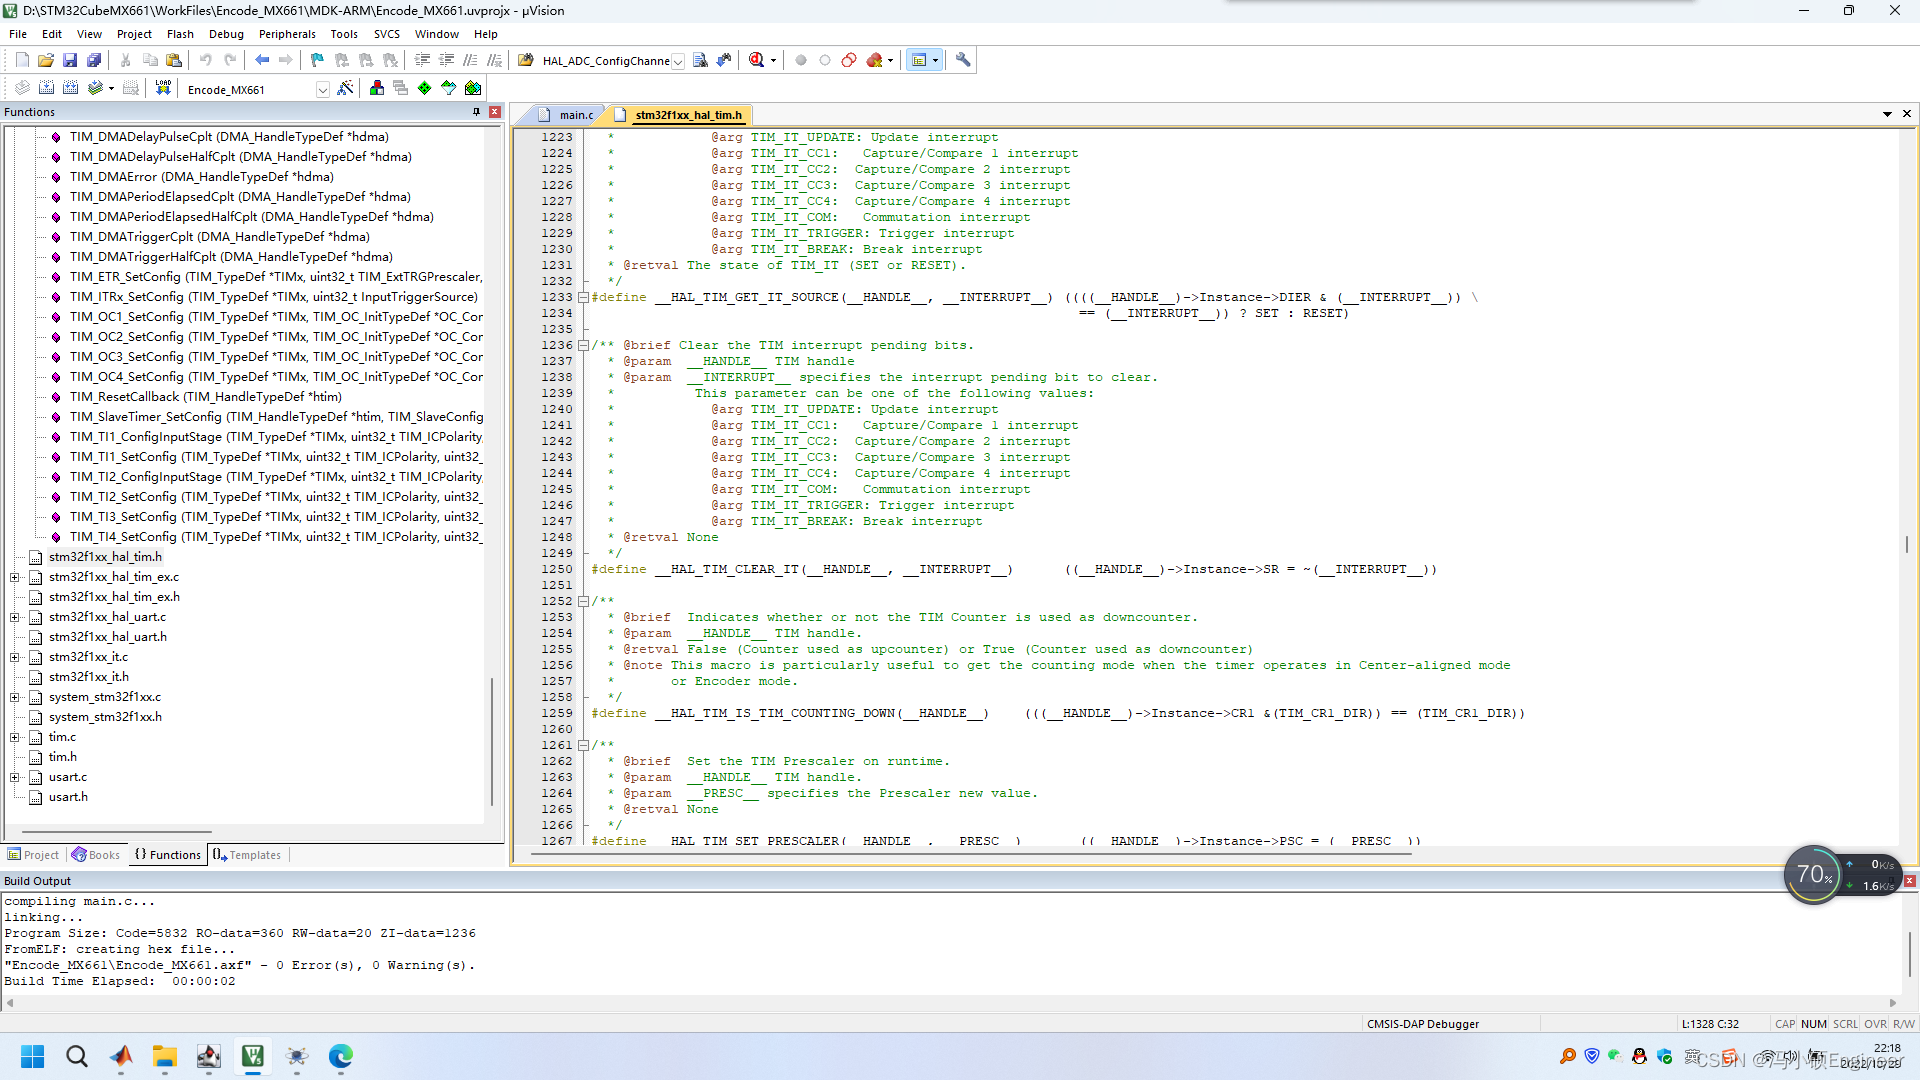
Task: Expand the stm32f1xx_it.c tree node
Action: point(14,657)
